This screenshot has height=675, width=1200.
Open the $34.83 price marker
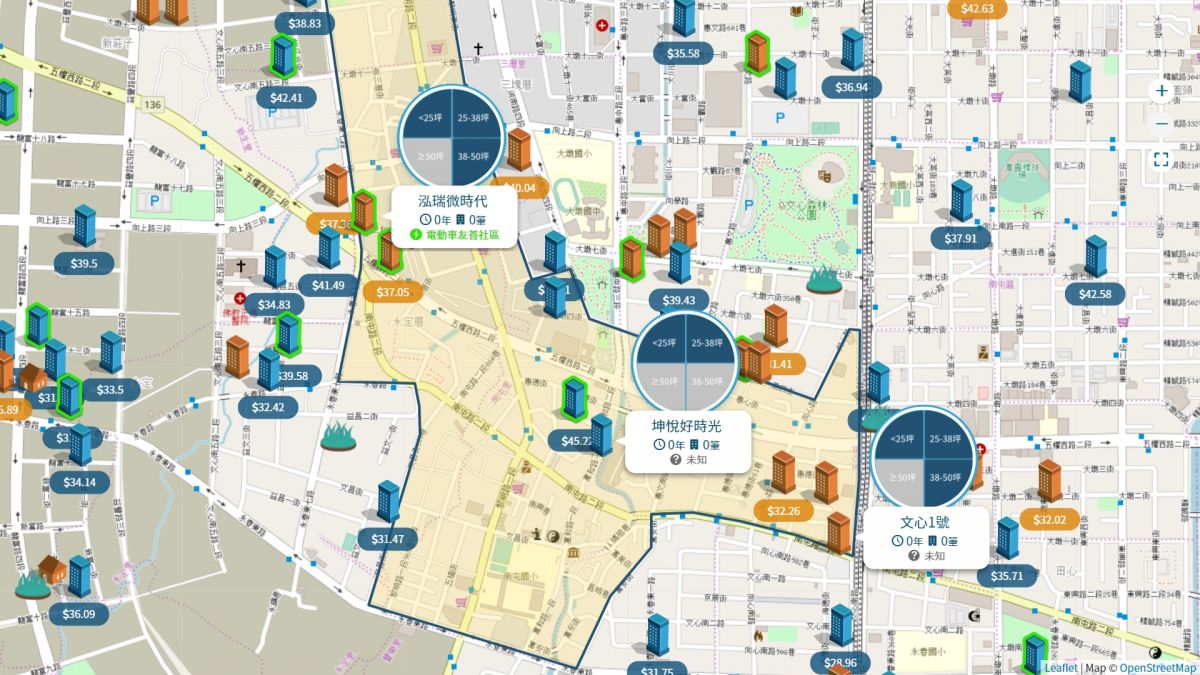click(274, 304)
